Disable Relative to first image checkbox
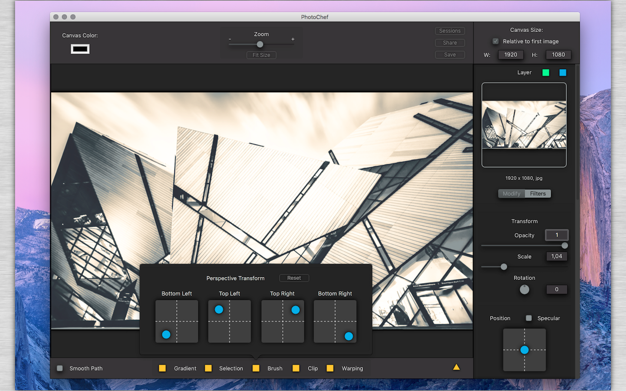 [495, 41]
